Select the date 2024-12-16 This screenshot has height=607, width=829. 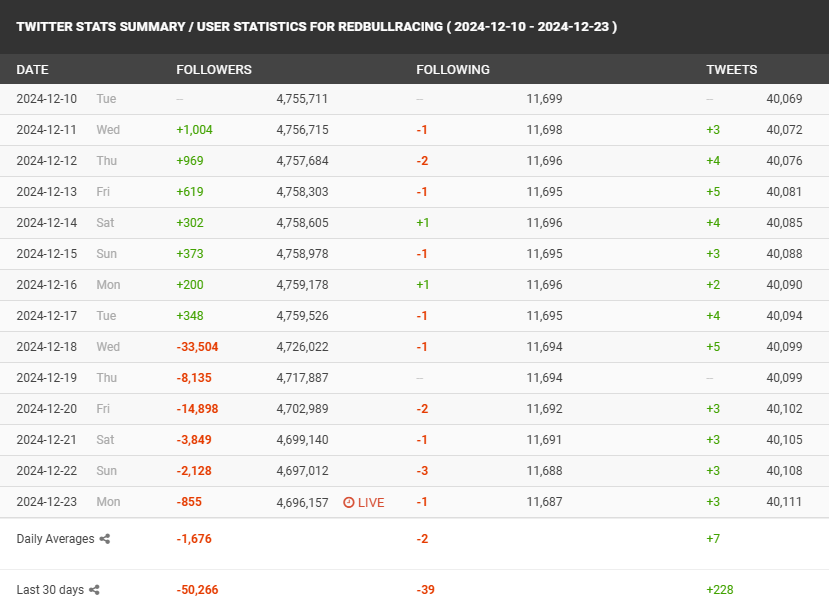click(x=47, y=285)
